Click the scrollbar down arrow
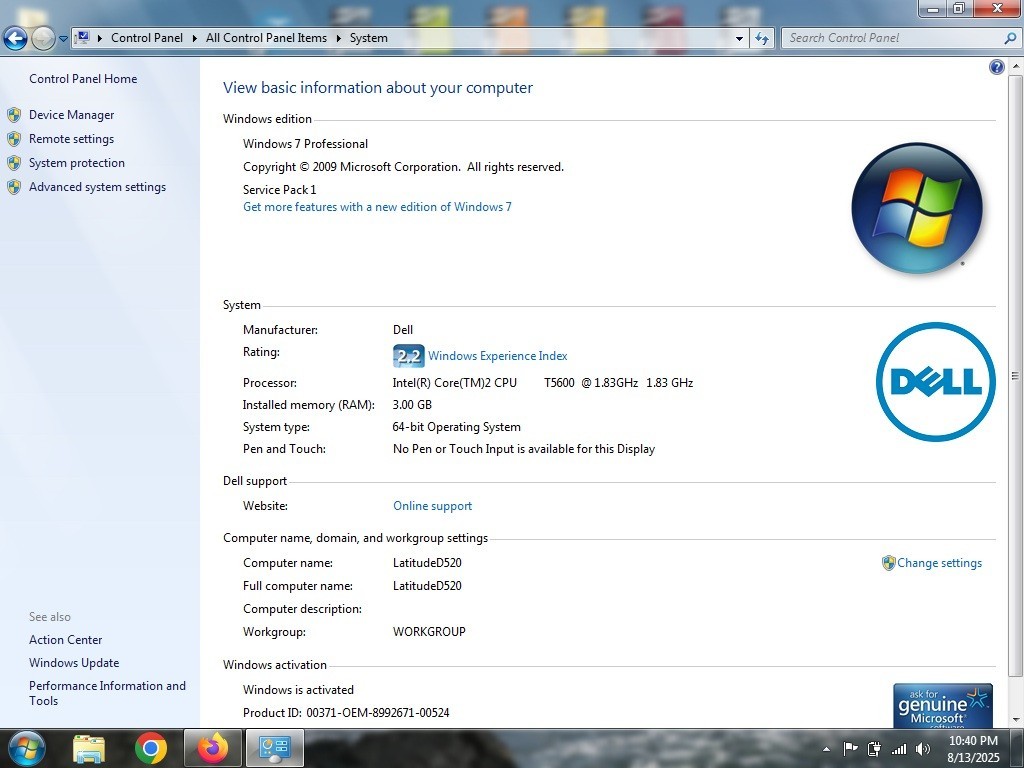Viewport: 1024px width, 768px height. point(1015,719)
